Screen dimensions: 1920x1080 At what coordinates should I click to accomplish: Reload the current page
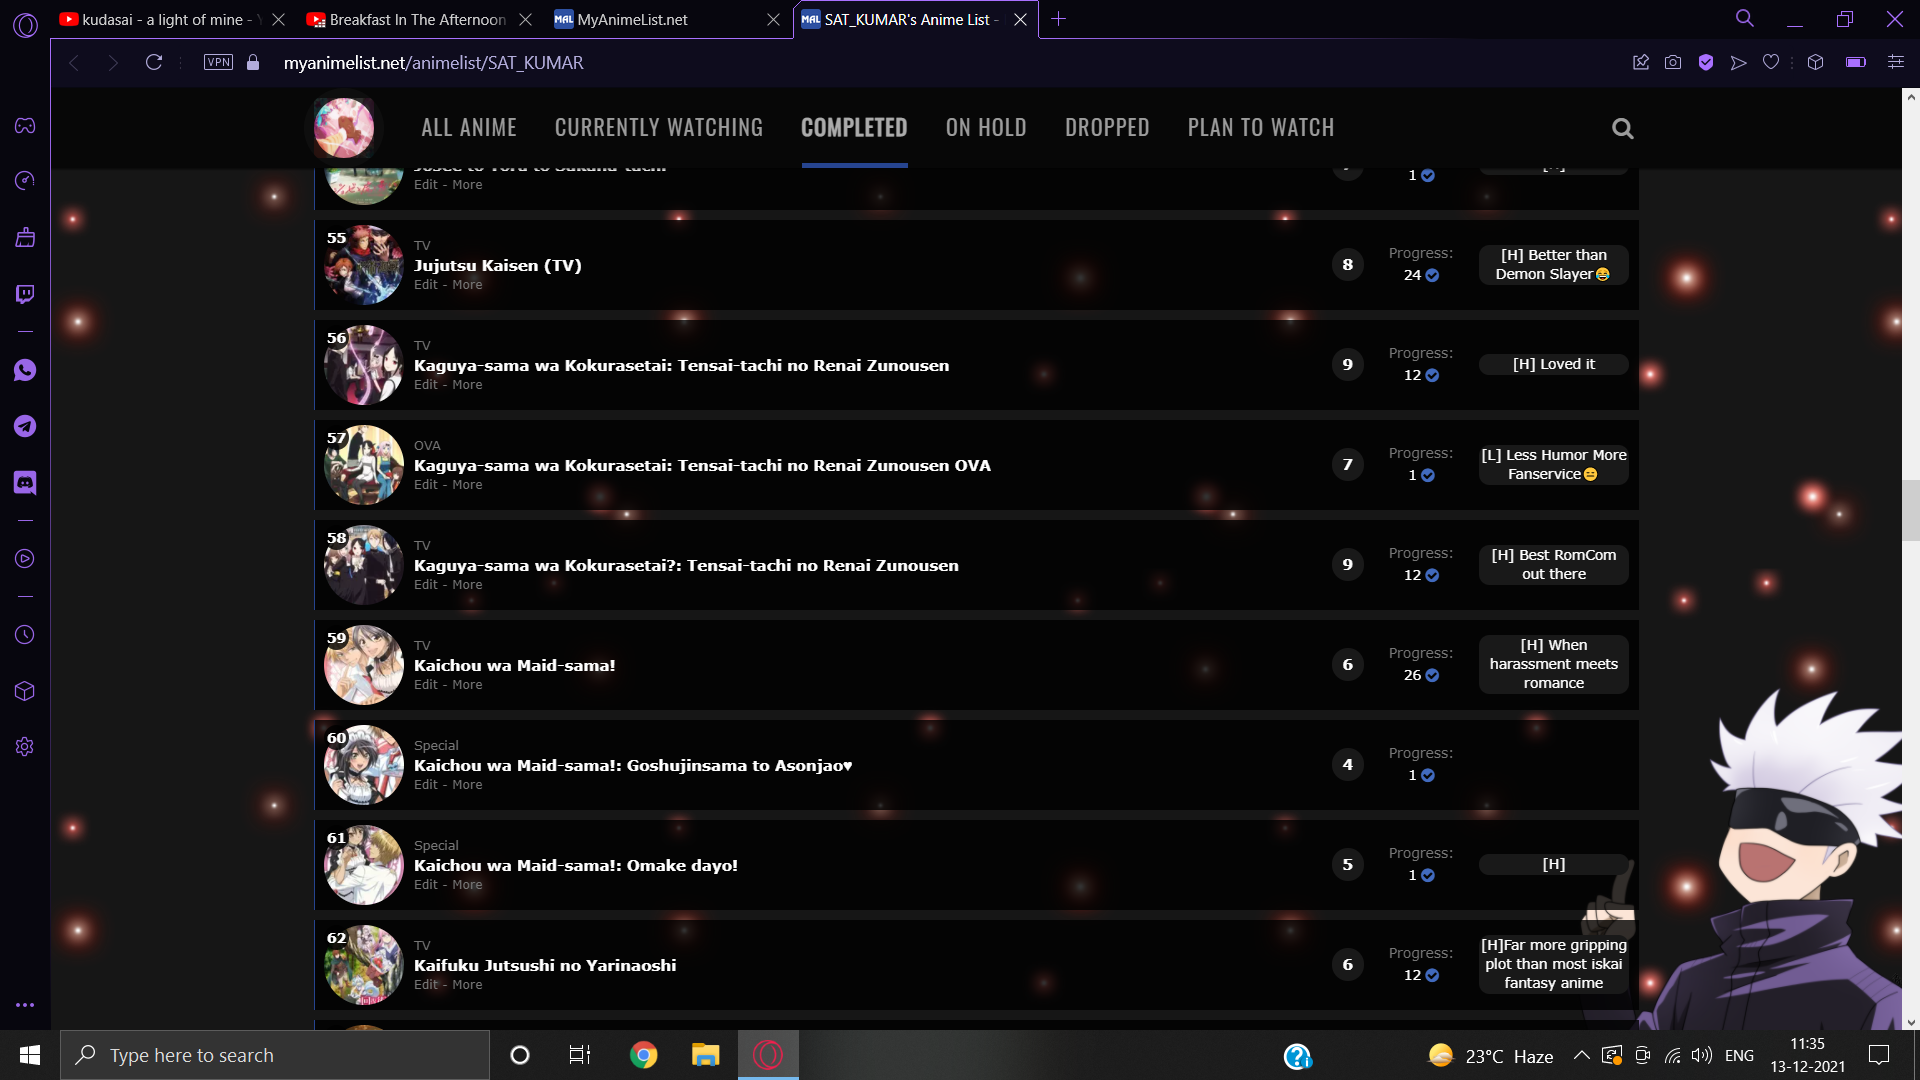click(154, 63)
